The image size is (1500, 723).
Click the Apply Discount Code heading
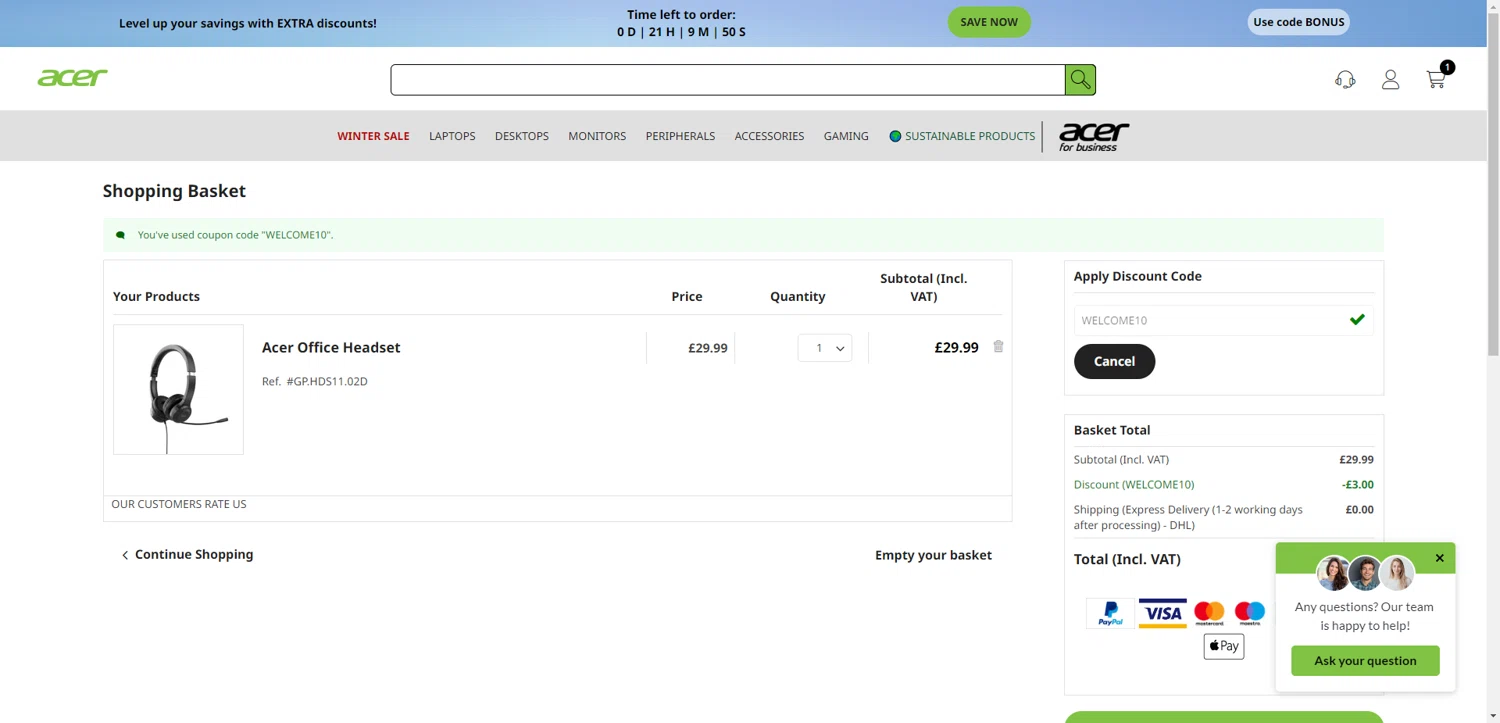point(1138,276)
